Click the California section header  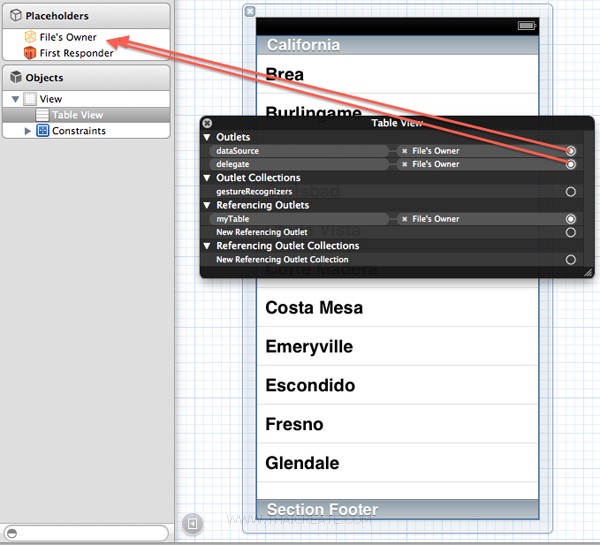[x=398, y=45]
